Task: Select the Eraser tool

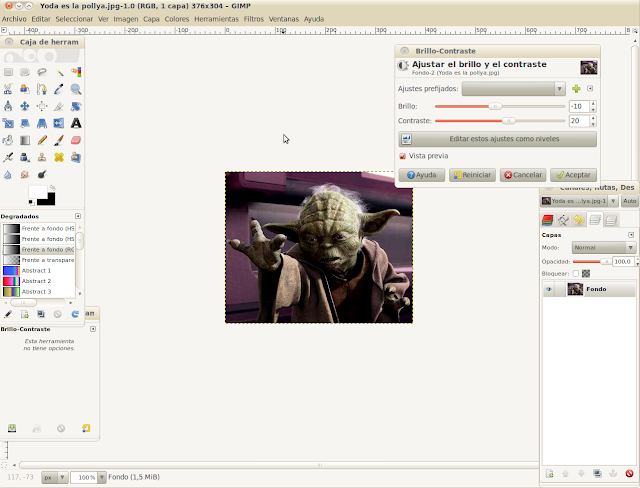Action: (x=76, y=140)
